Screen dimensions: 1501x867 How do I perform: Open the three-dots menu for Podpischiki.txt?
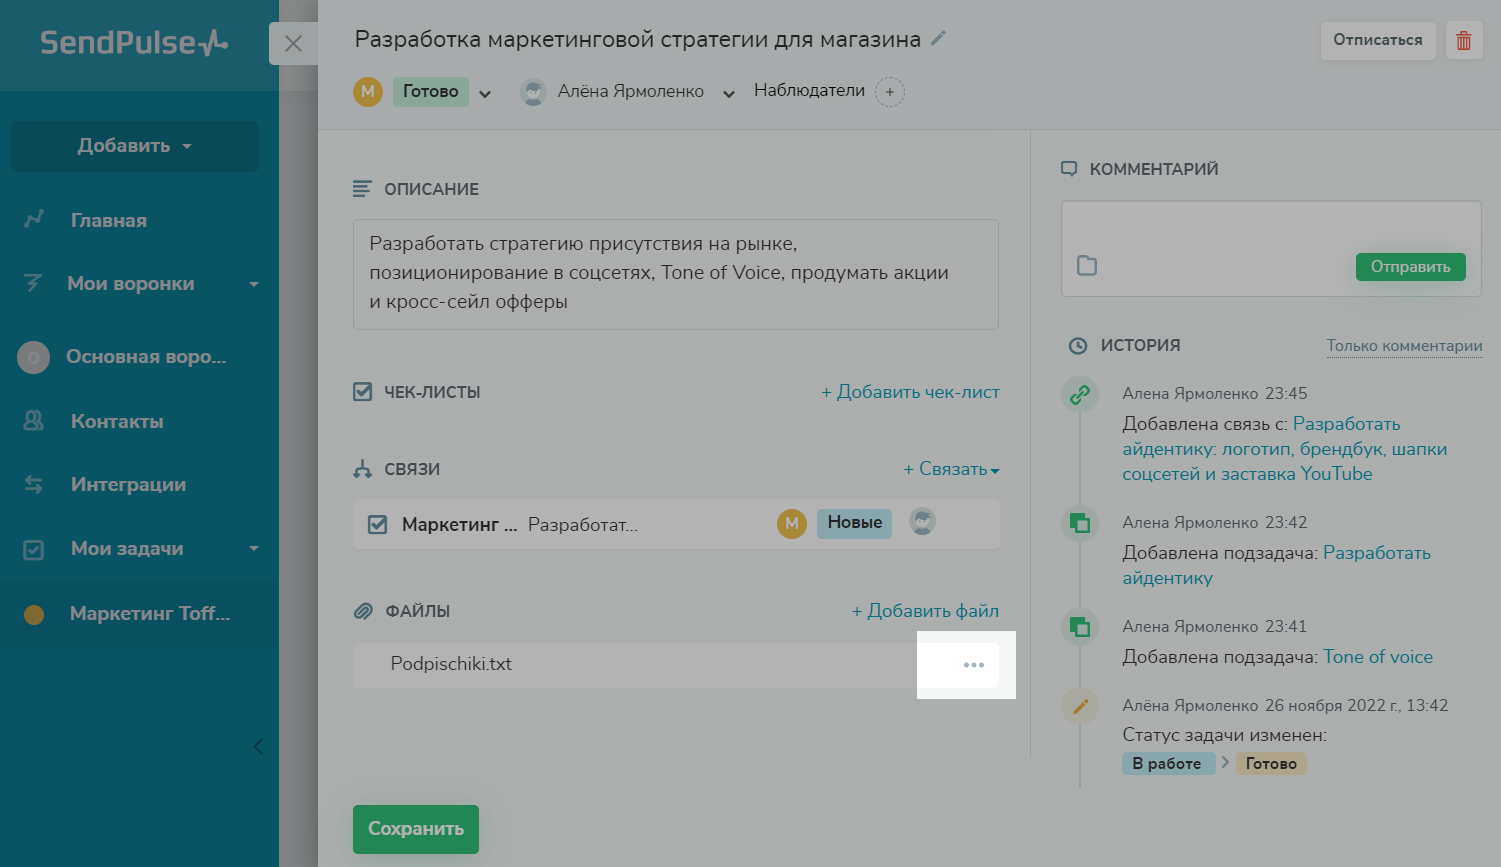(x=973, y=665)
